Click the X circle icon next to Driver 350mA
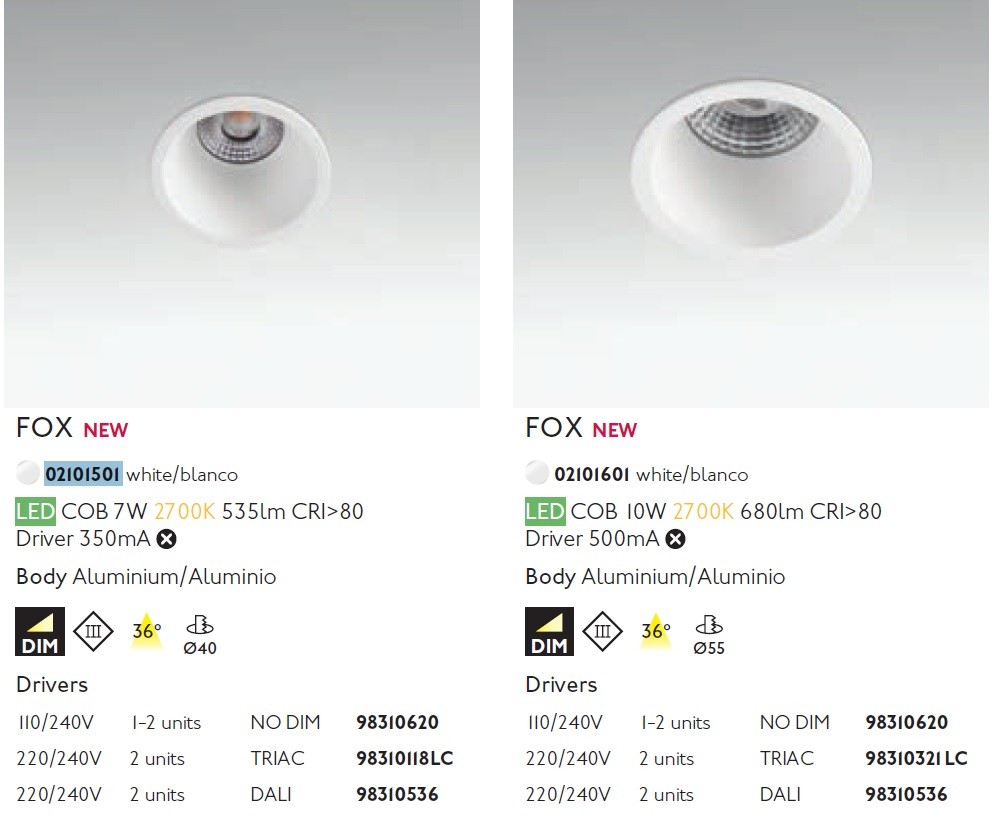The width and height of the screenshot is (999, 836). click(167, 540)
